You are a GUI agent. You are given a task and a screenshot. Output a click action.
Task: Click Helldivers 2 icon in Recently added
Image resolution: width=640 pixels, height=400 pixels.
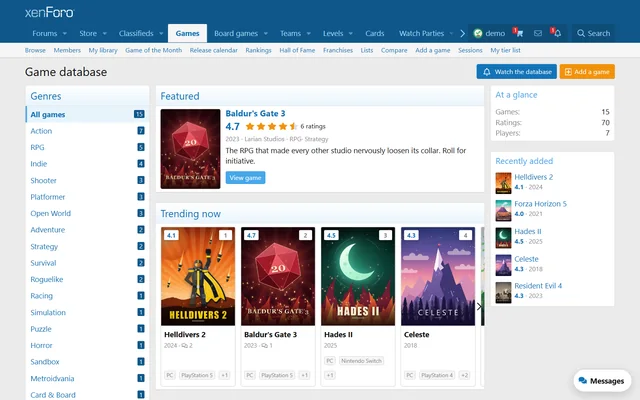[503, 183]
